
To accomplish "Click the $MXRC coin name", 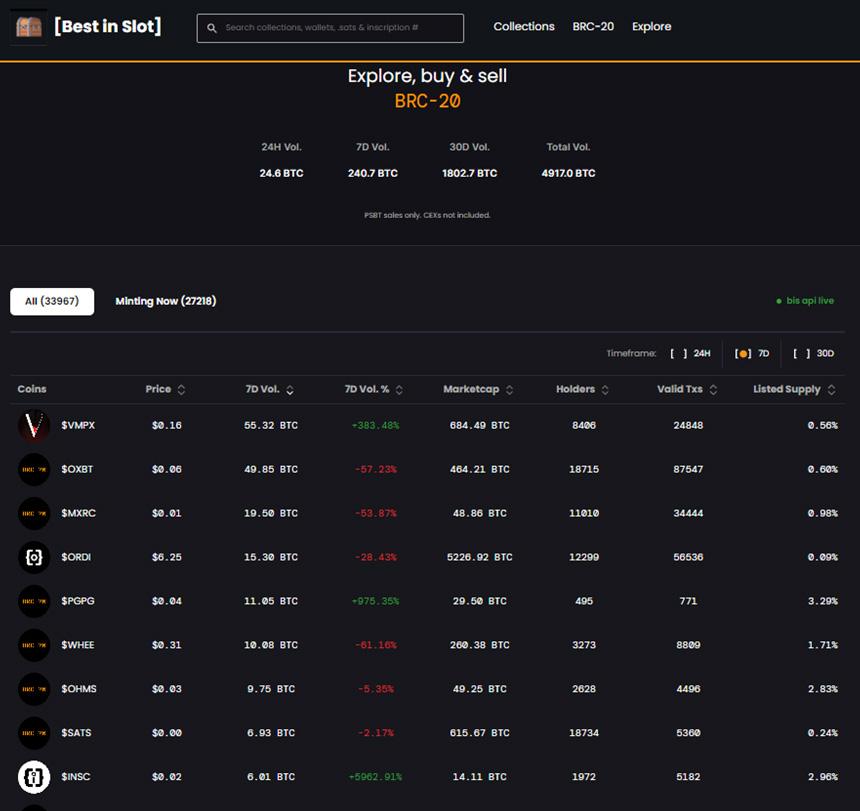I will [78, 513].
